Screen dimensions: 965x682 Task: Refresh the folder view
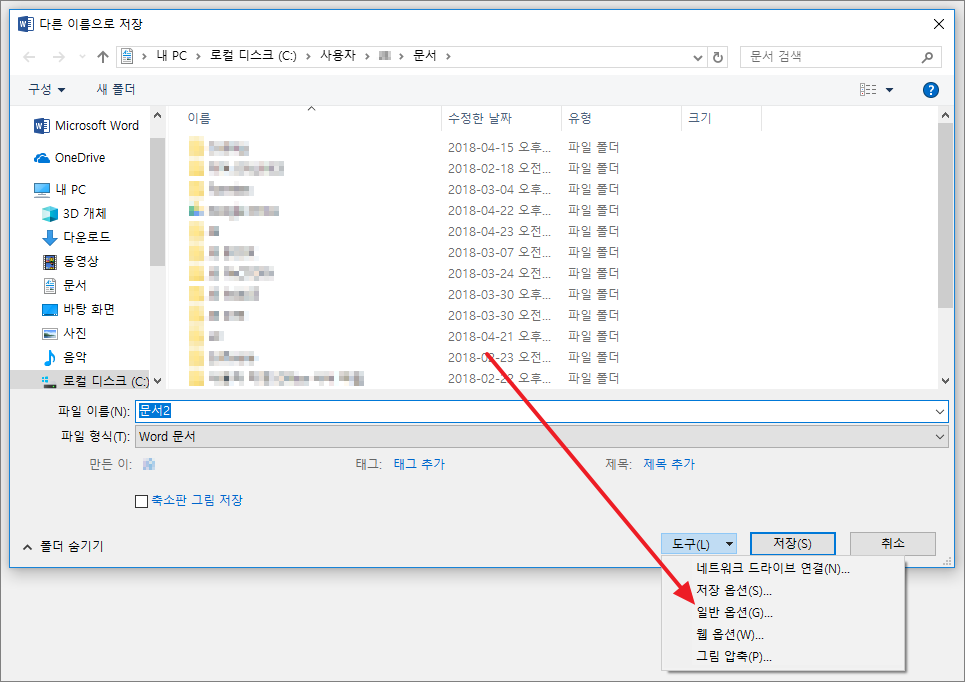click(x=718, y=57)
